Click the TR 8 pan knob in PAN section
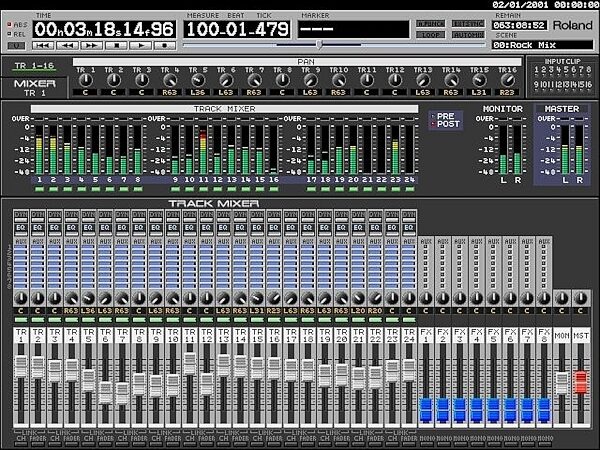 [282, 80]
